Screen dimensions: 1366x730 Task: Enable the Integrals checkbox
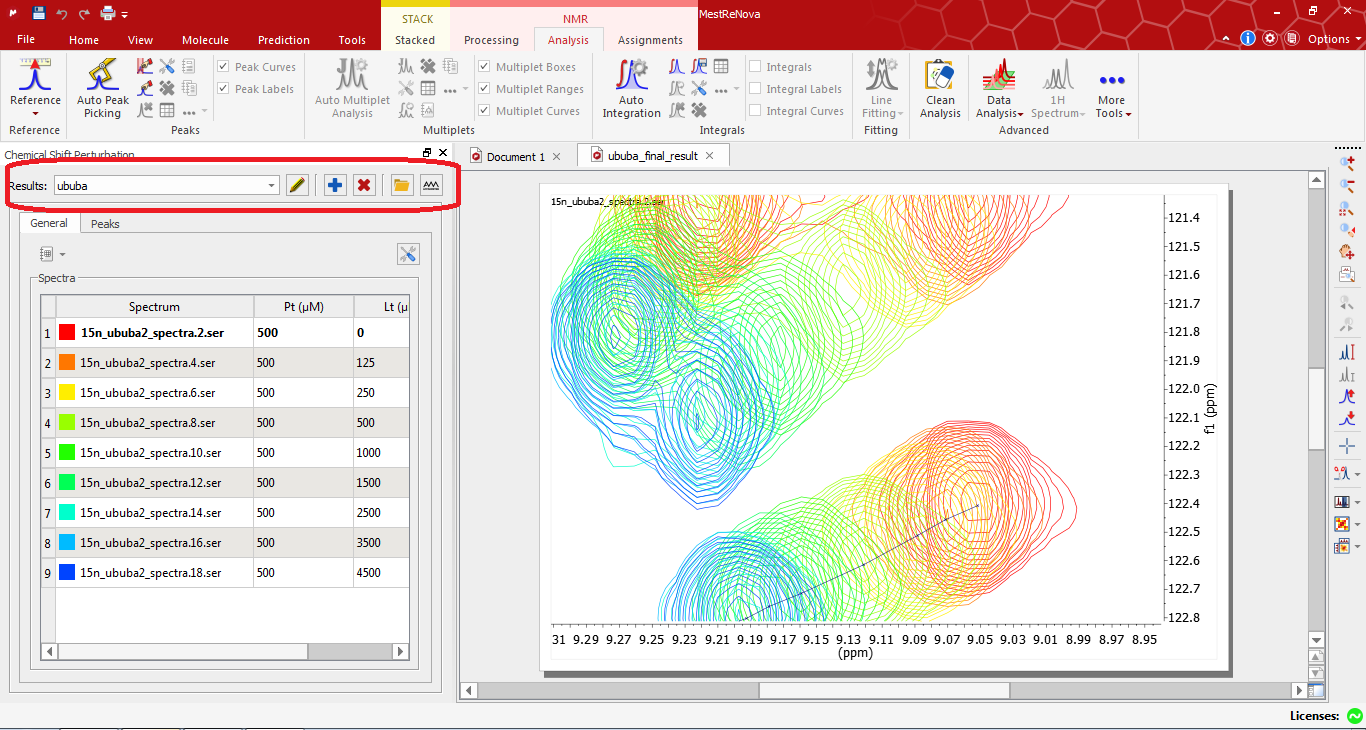point(755,67)
